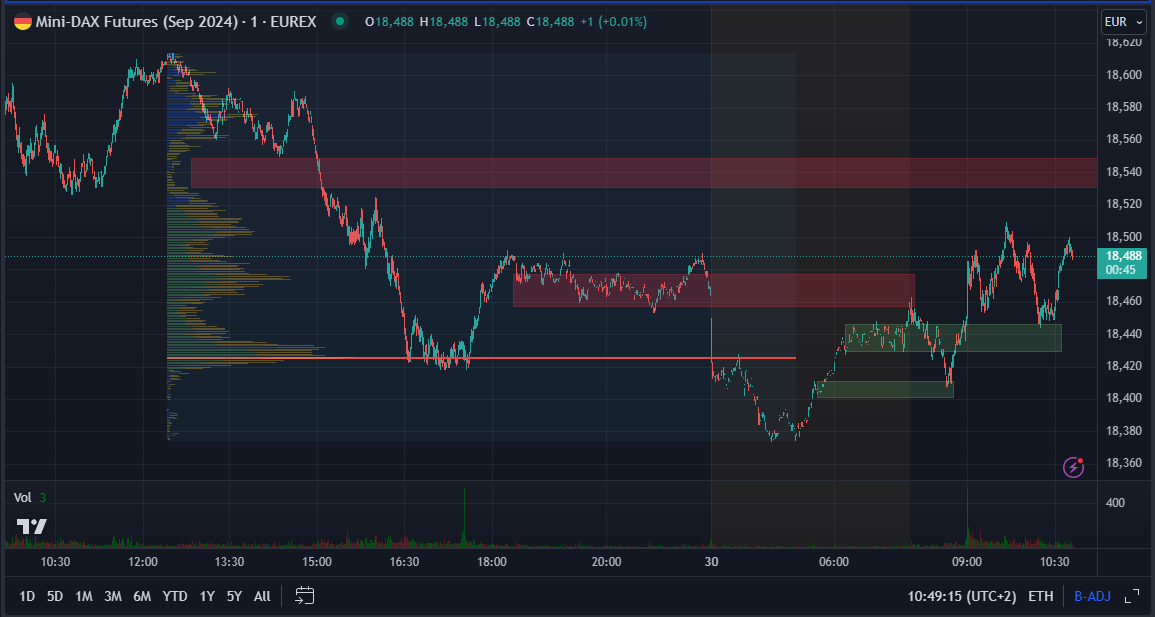Open the EUR currency dropdown

point(1122,20)
